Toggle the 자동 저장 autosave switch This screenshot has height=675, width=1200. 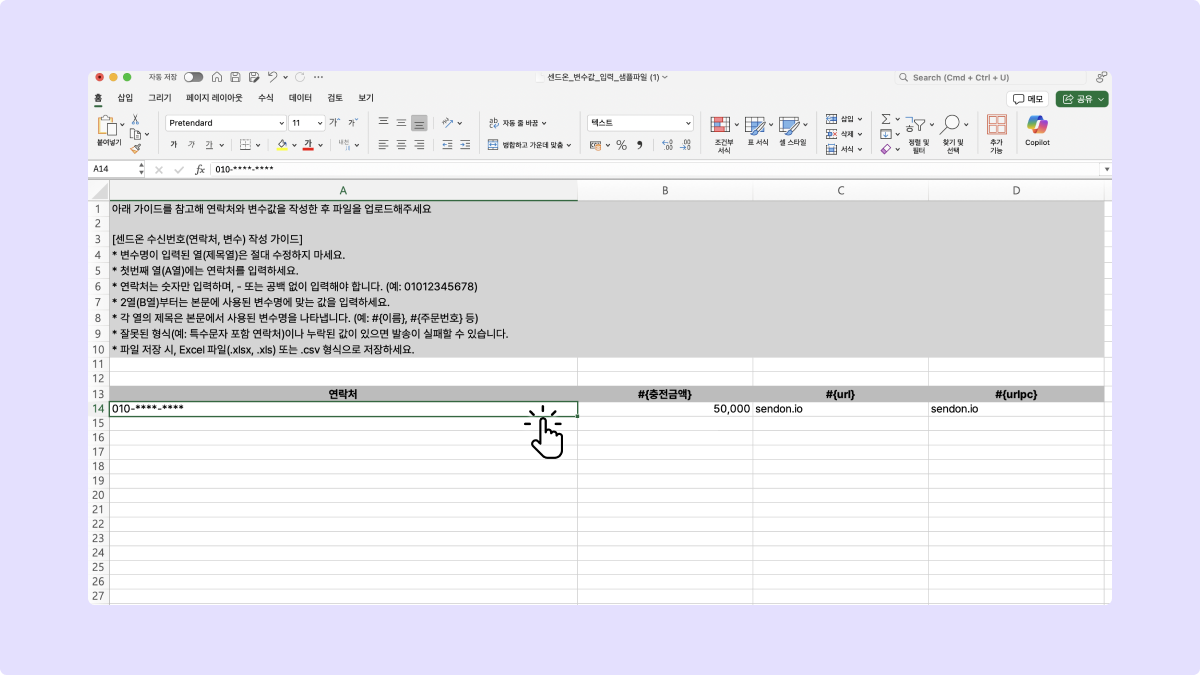(x=193, y=77)
